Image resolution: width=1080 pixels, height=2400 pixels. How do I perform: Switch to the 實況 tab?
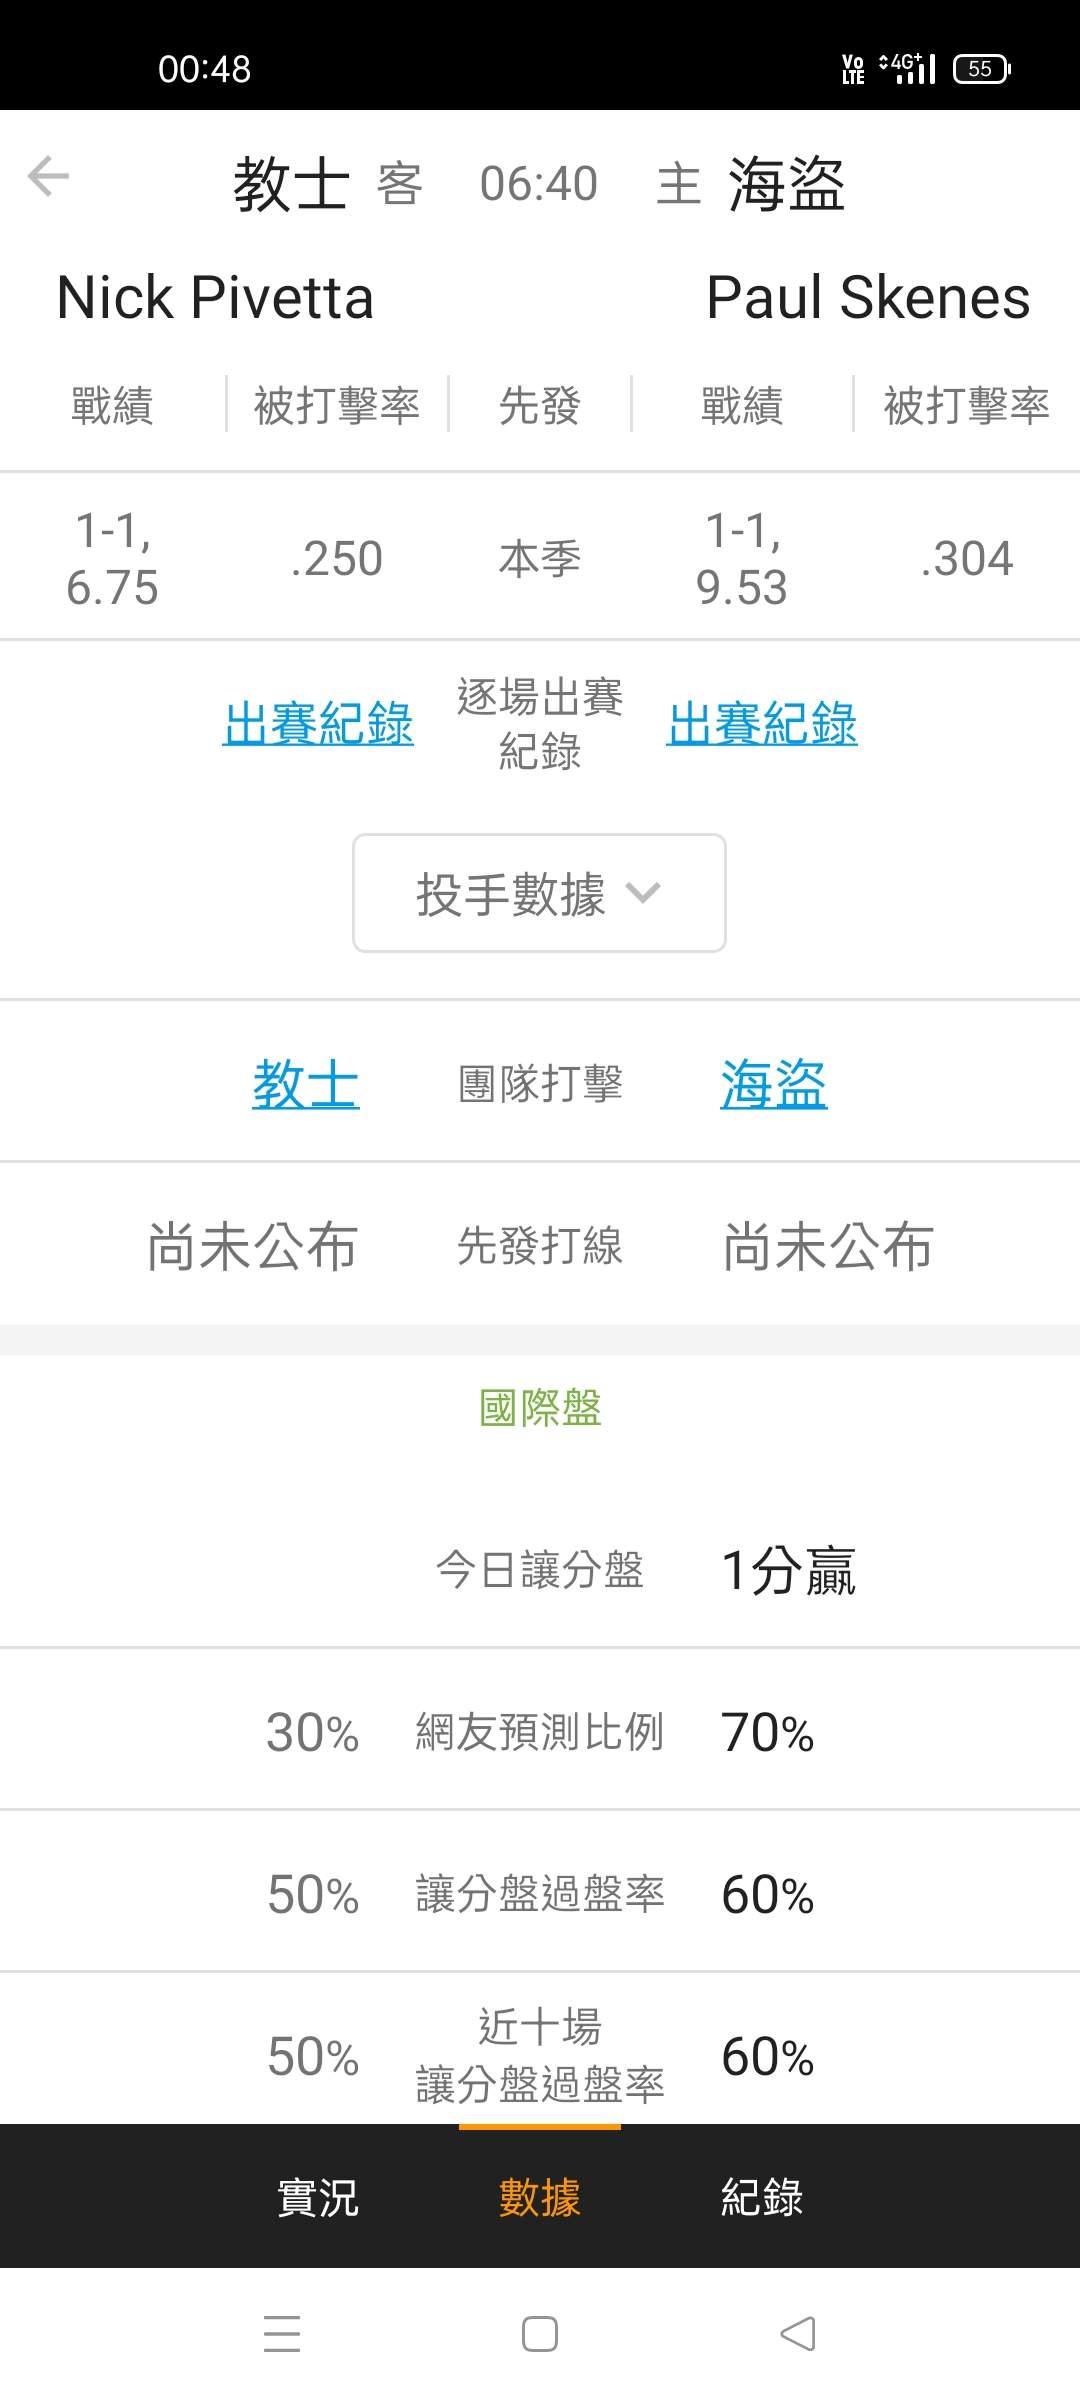[317, 2198]
